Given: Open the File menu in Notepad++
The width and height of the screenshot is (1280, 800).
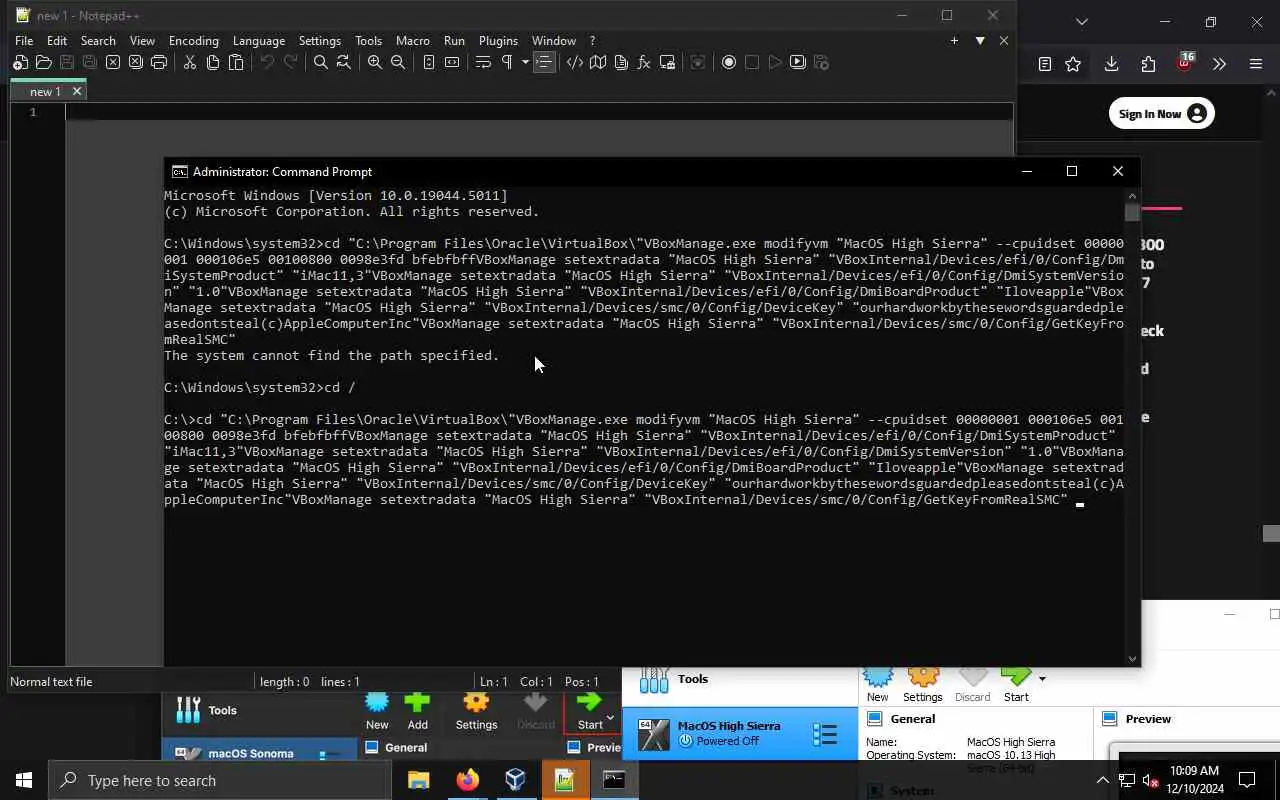Looking at the screenshot, I should [24, 41].
